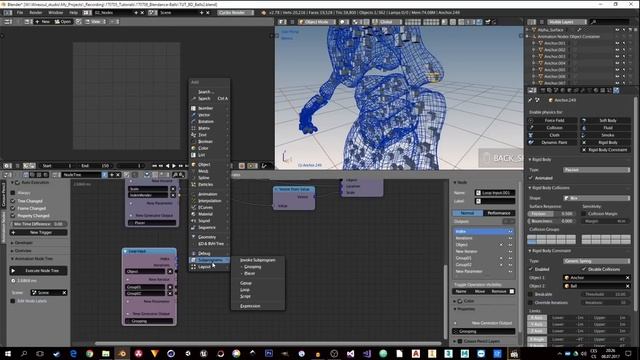Click the Collision physics icon
The height and width of the screenshot is (360, 640).
531,128
